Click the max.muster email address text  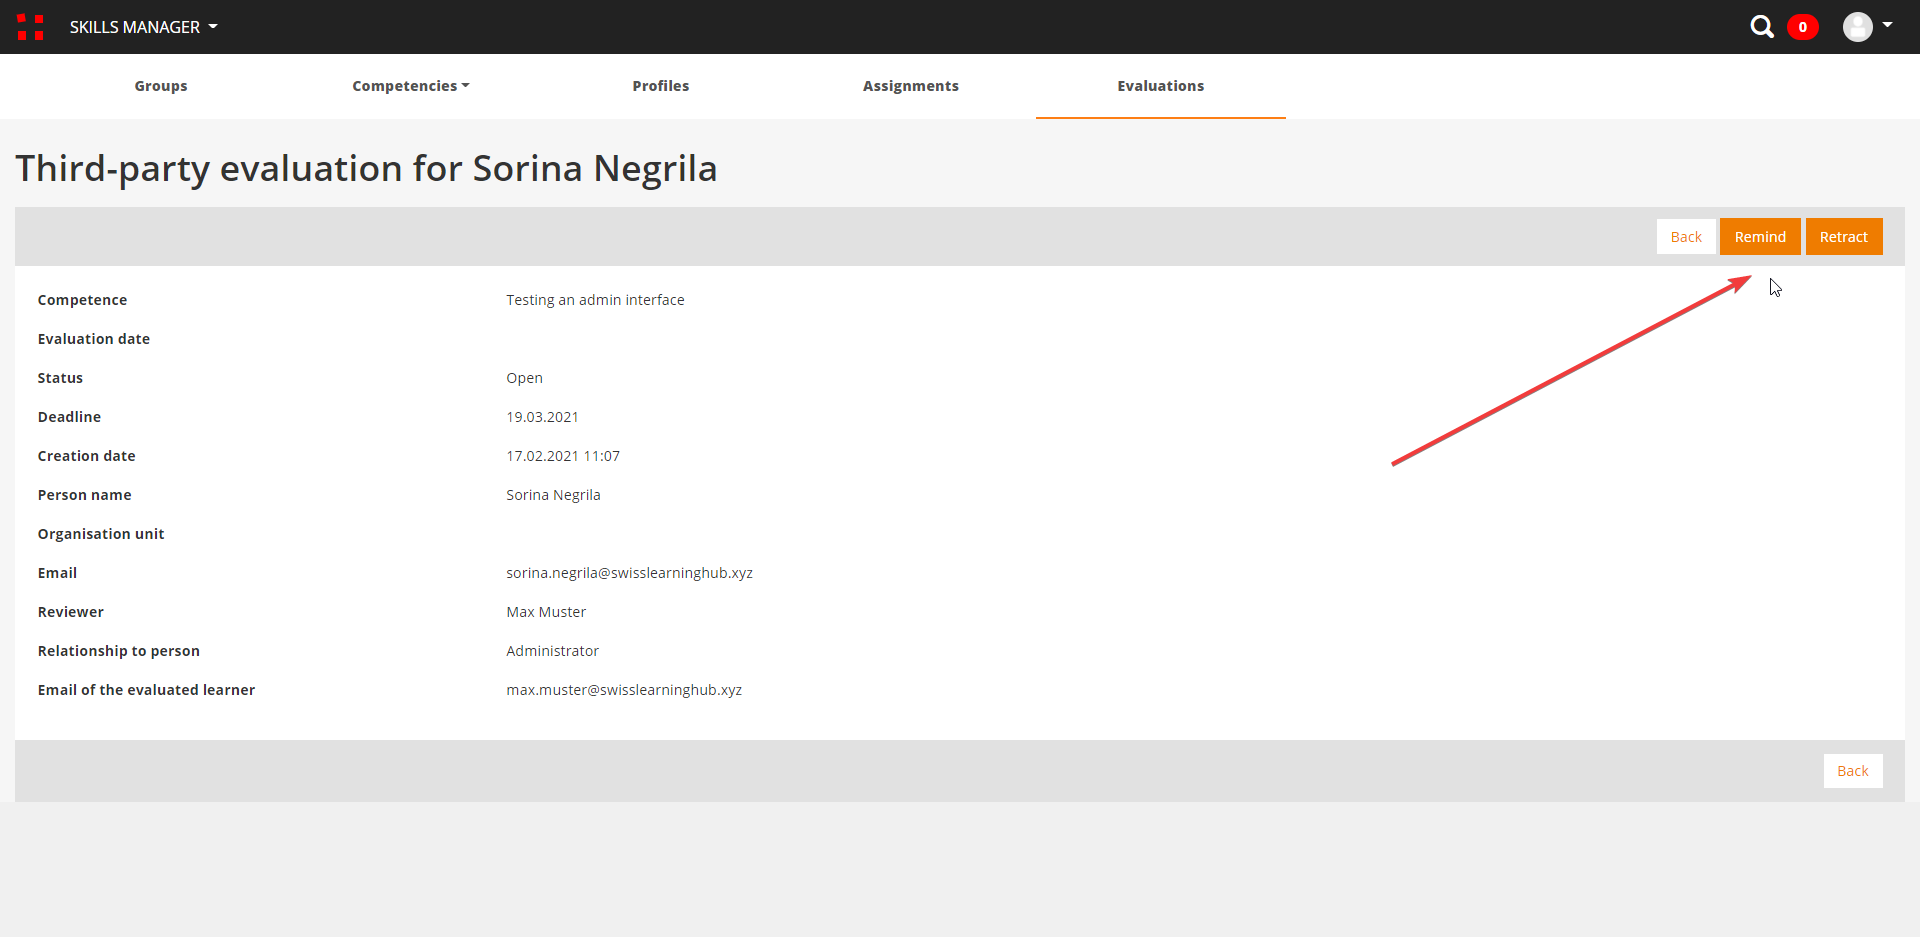pos(624,690)
